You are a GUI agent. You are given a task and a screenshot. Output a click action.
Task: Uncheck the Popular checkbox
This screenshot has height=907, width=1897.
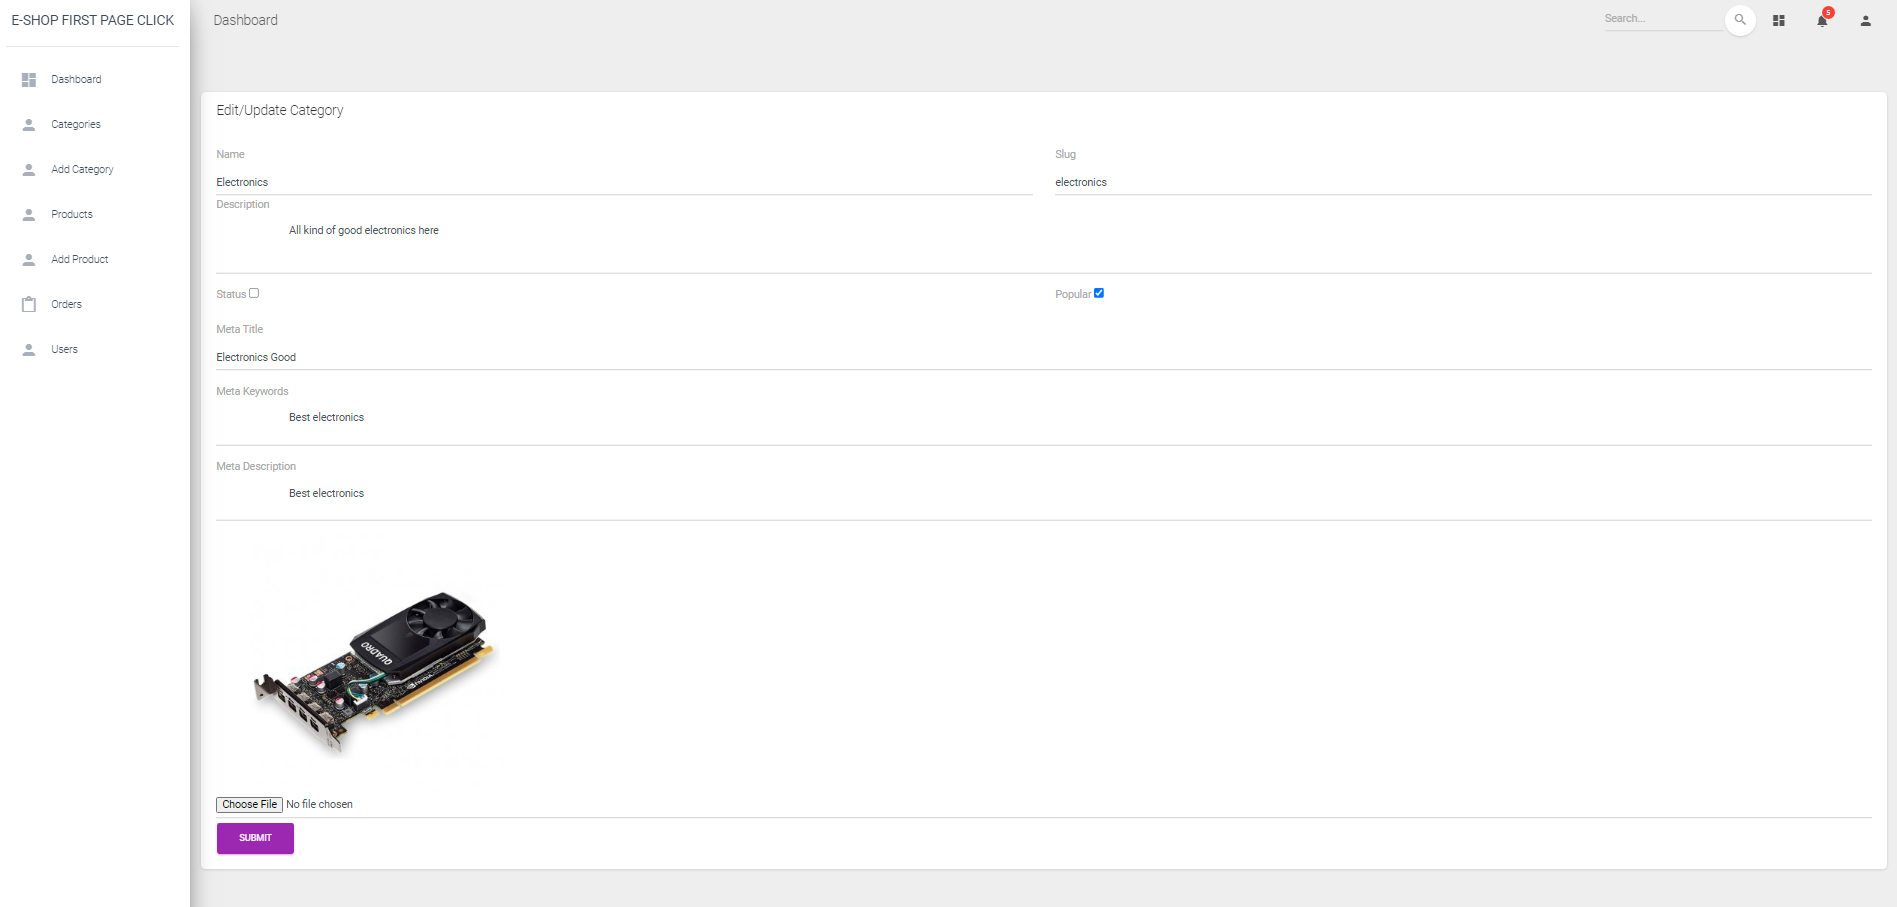pyautogui.click(x=1099, y=293)
